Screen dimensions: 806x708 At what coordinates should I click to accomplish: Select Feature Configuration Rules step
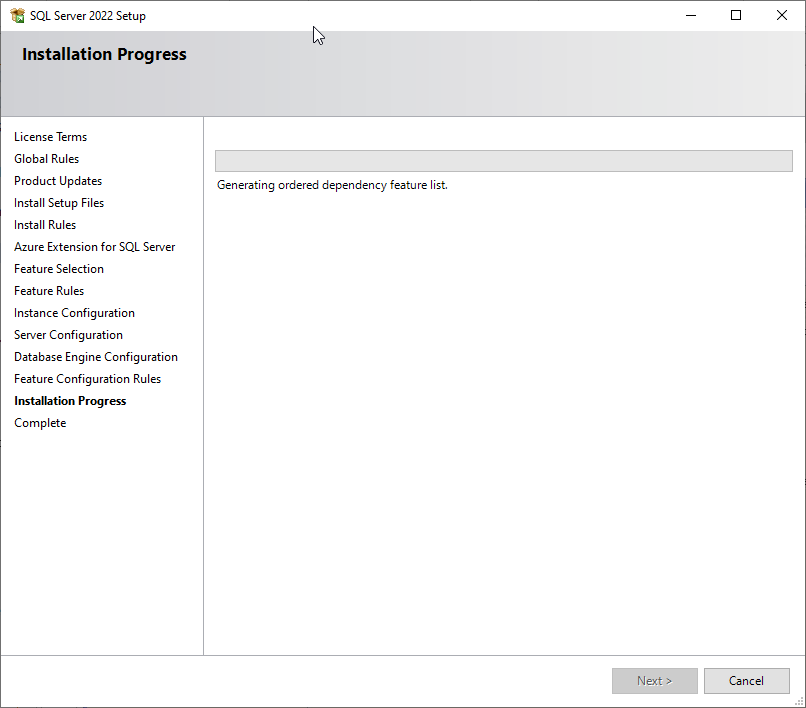pos(87,379)
